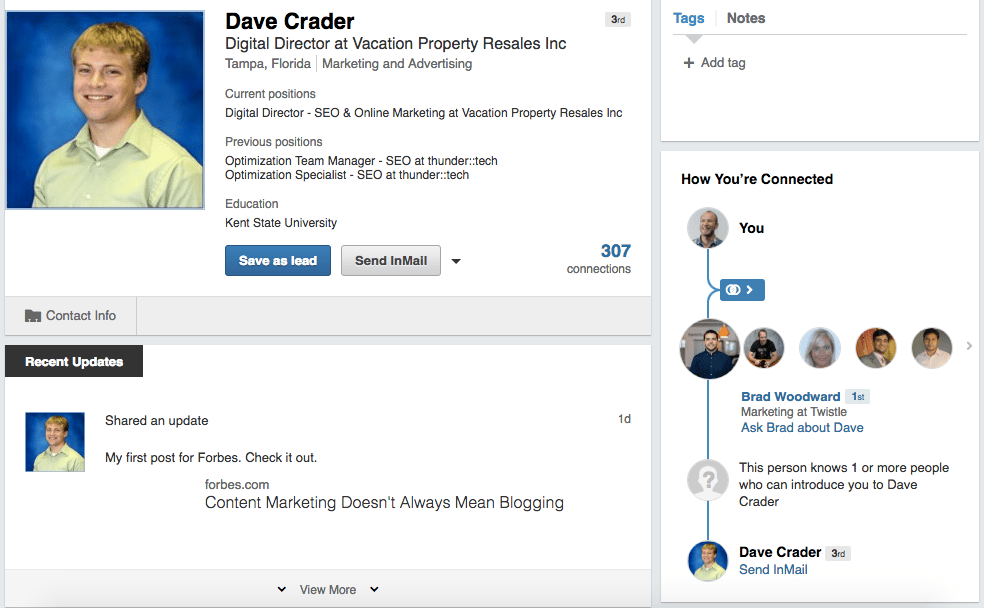The height and width of the screenshot is (608, 984).
Task: Click Dave Crader's small avatar in How You're Connected
Action: 708,561
